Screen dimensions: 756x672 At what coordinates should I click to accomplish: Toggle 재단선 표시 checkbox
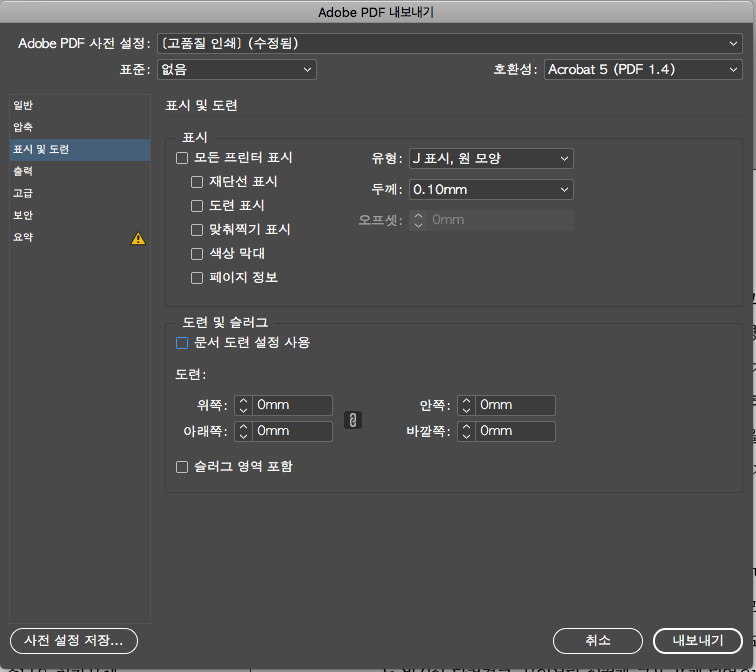pyautogui.click(x=197, y=182)
